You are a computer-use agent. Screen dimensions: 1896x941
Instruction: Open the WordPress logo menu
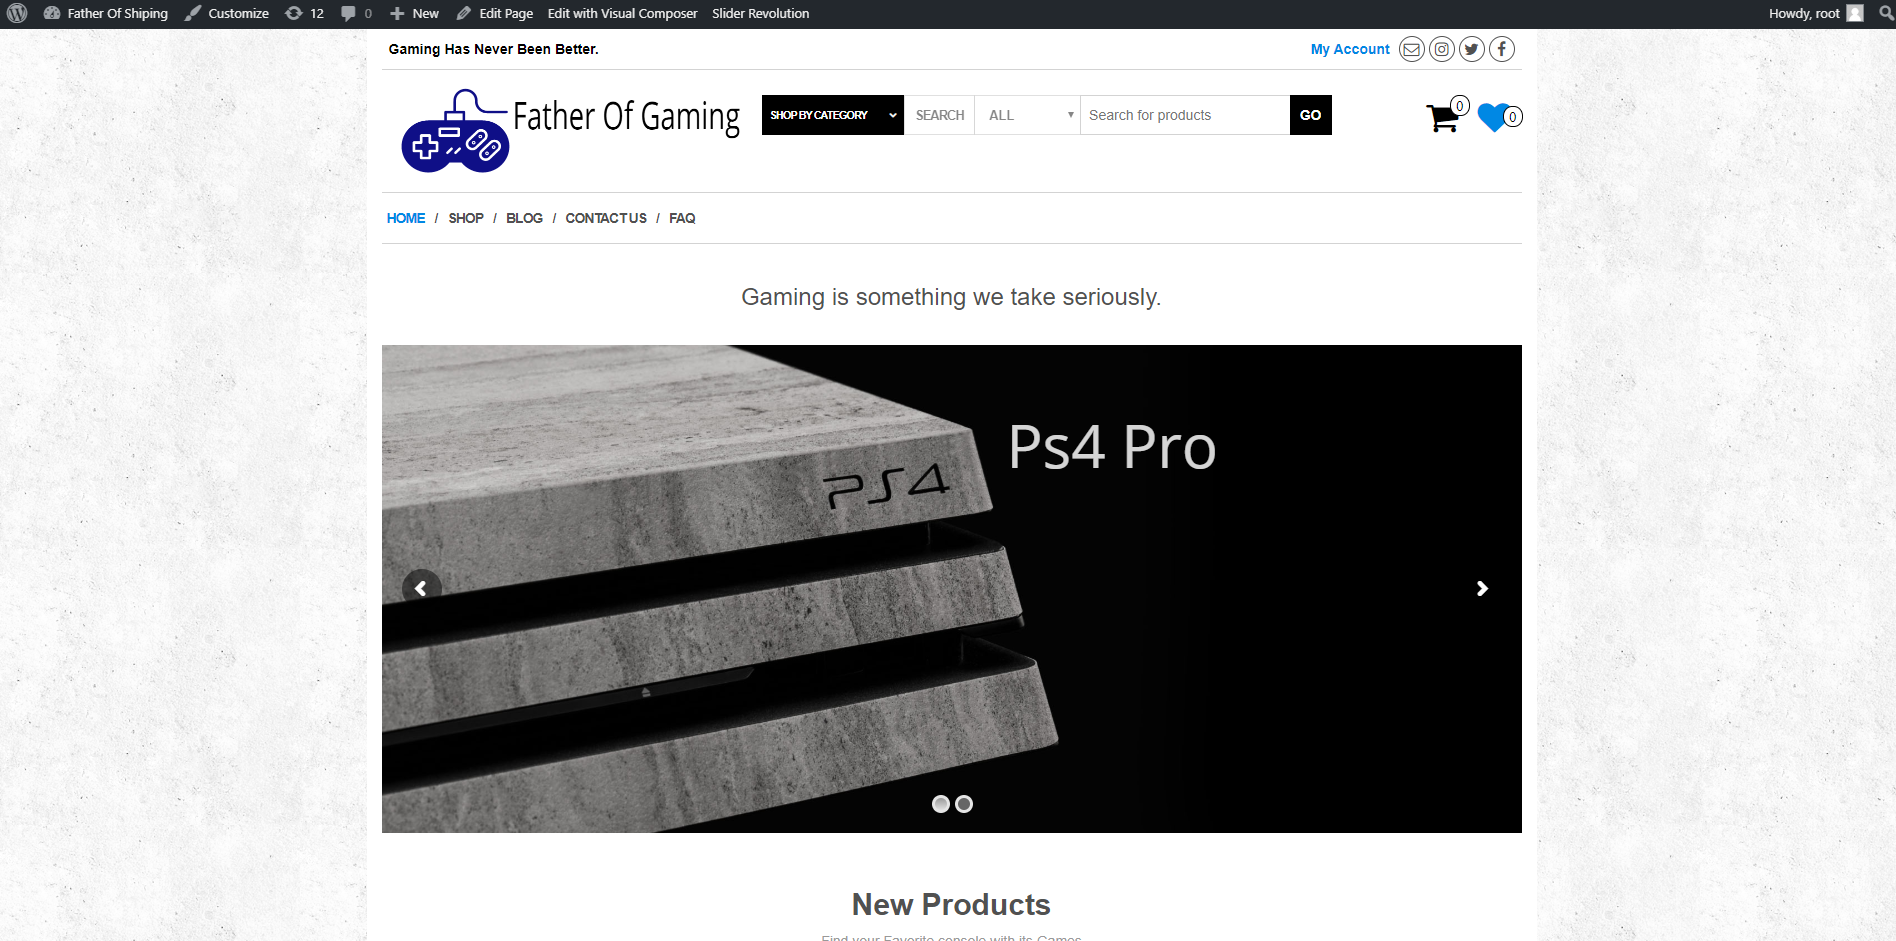point(15,13)
